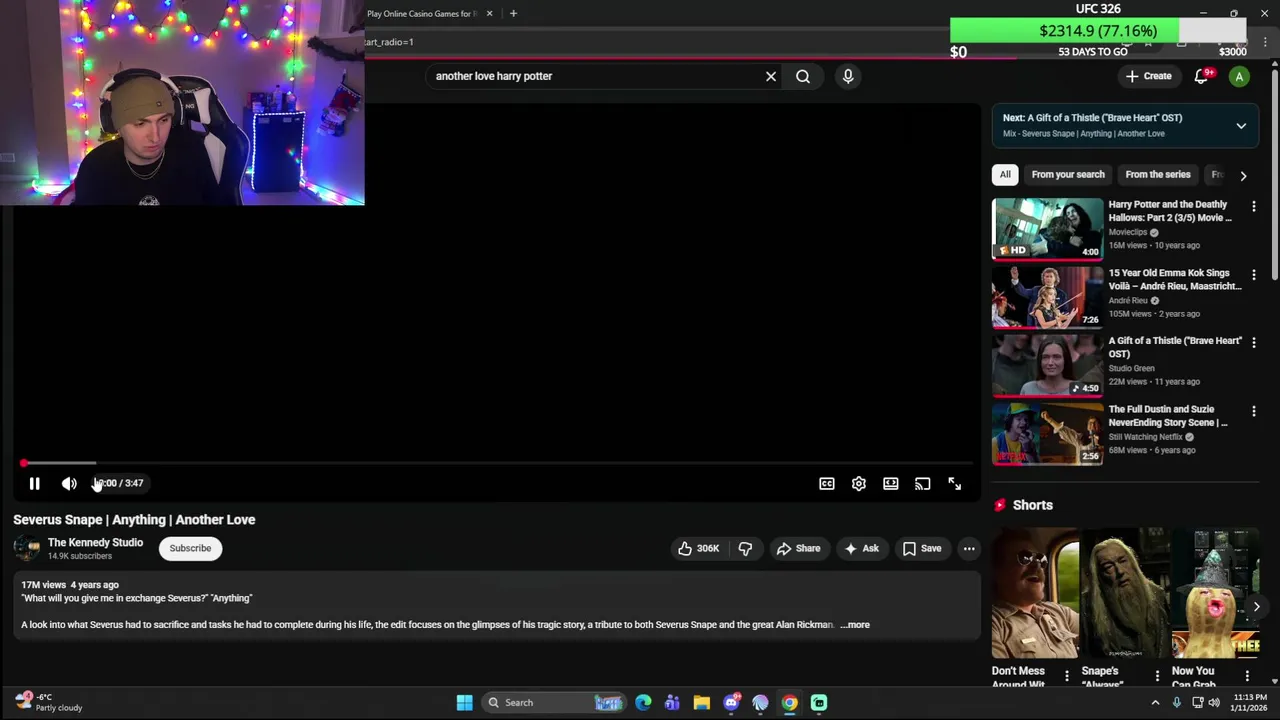Share the Severus Snape video
Screen dimensions: 1280x720
[798, 548]
